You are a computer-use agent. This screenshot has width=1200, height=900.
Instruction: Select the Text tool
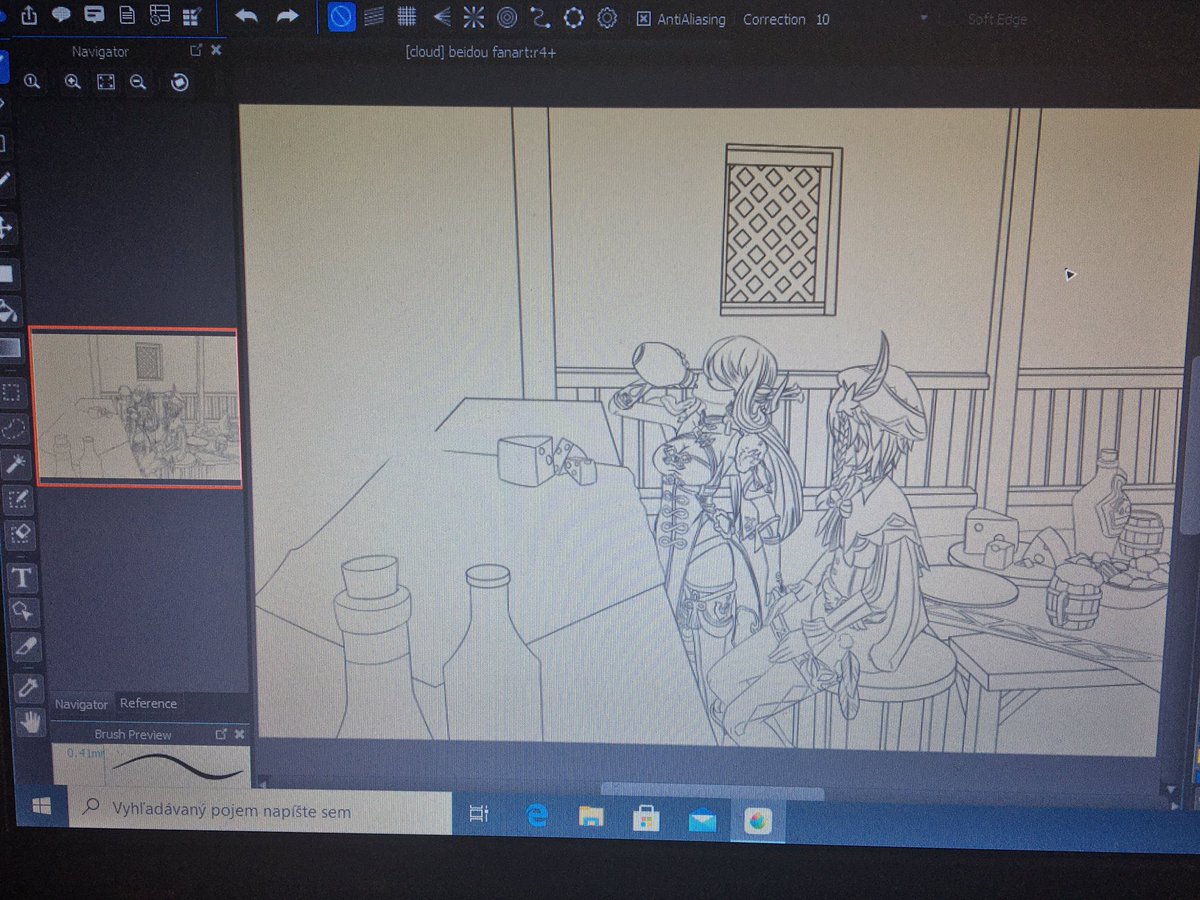pos(22,578)
